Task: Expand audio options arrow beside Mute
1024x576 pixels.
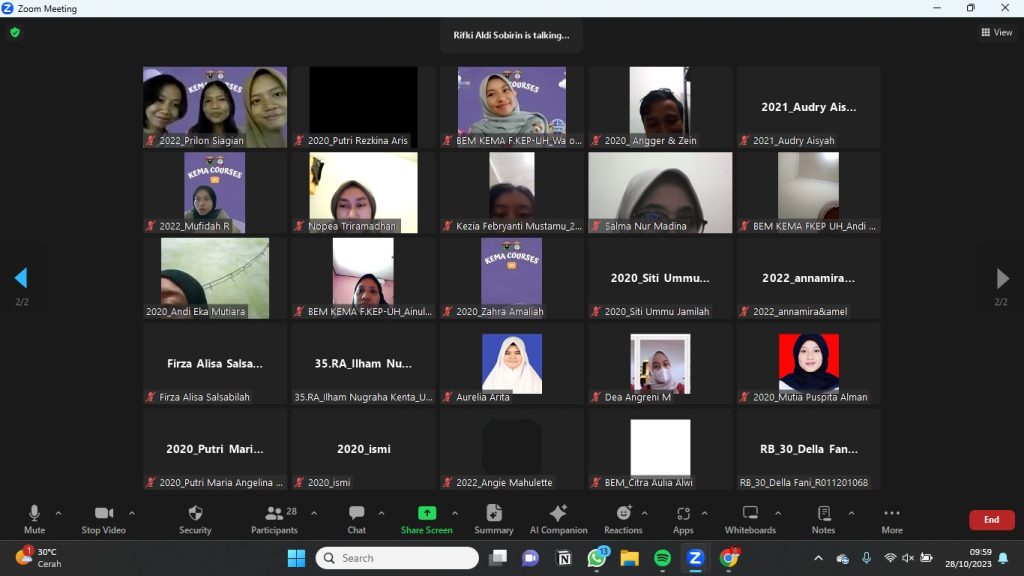Action: (58, 513)
